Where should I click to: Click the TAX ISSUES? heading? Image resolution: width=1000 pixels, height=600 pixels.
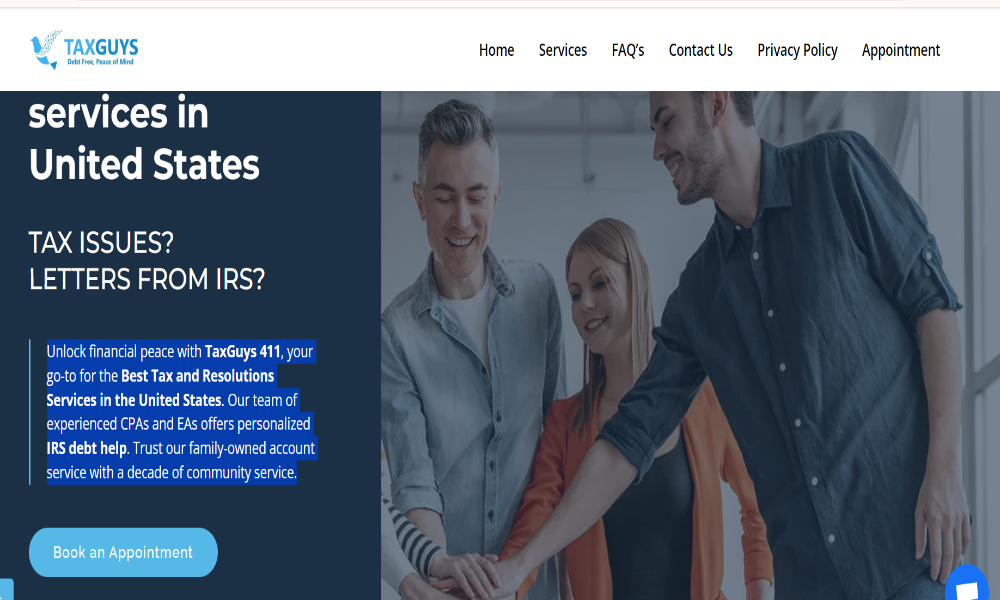101,243
